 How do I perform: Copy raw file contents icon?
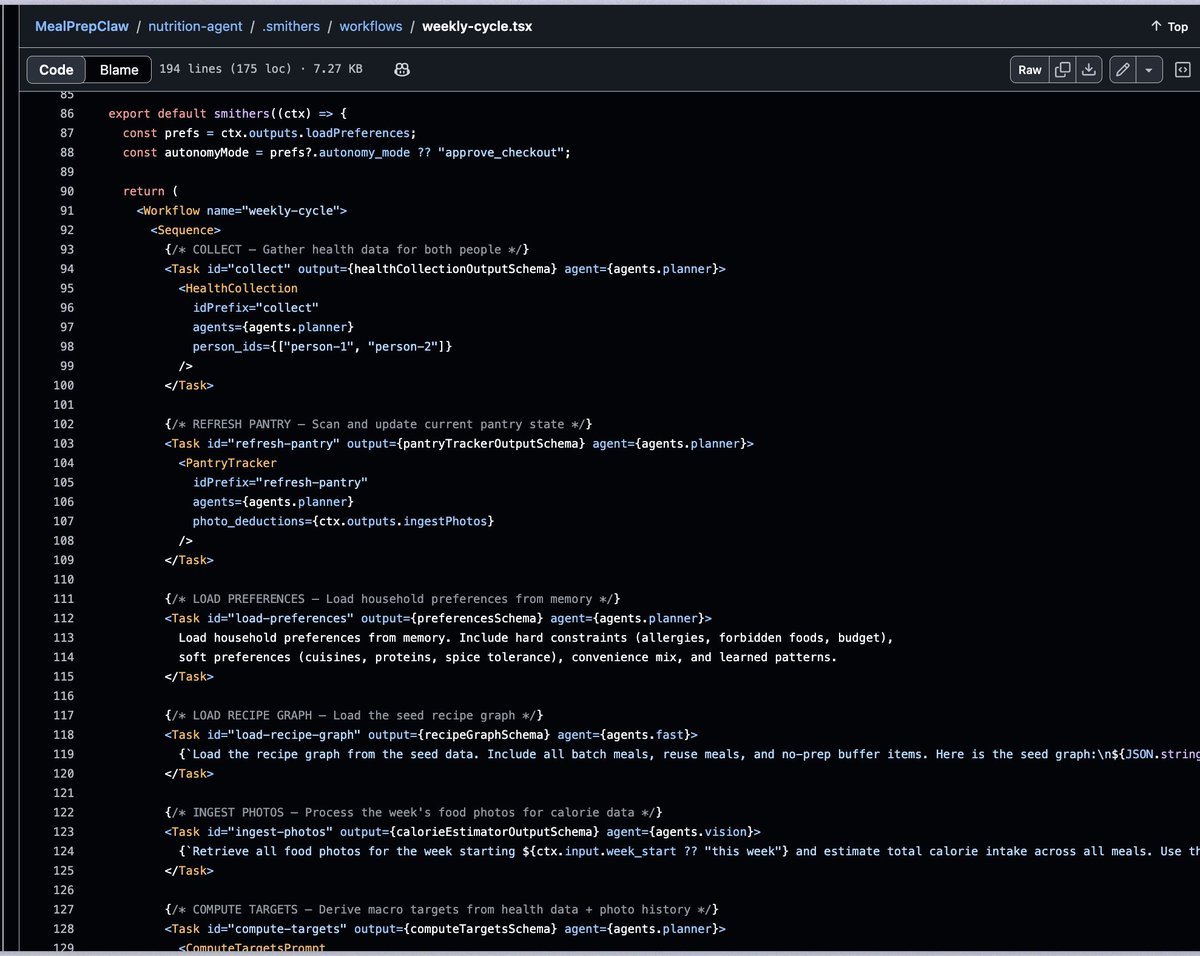(x=1063, y=69)
